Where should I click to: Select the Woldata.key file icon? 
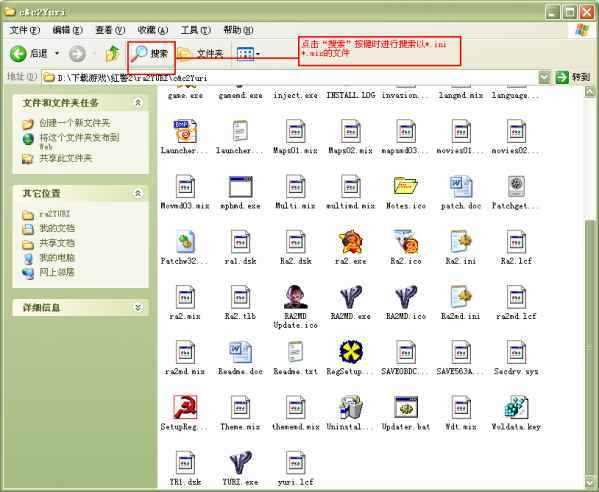(x=516, y=407)
